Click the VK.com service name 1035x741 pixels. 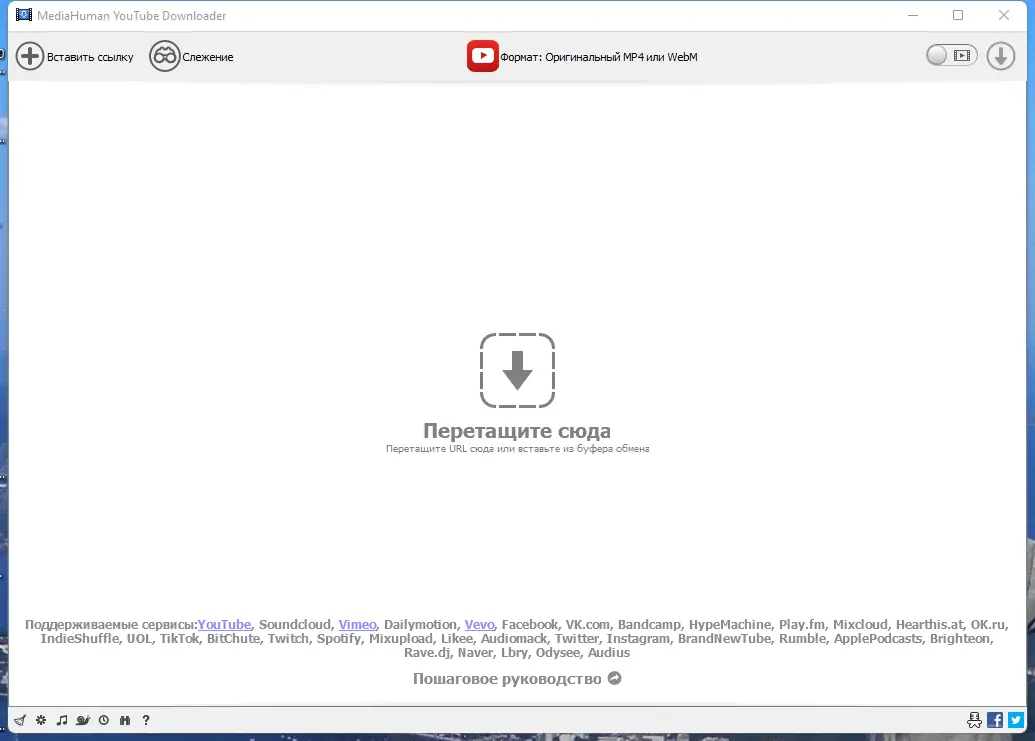(587, 624)
